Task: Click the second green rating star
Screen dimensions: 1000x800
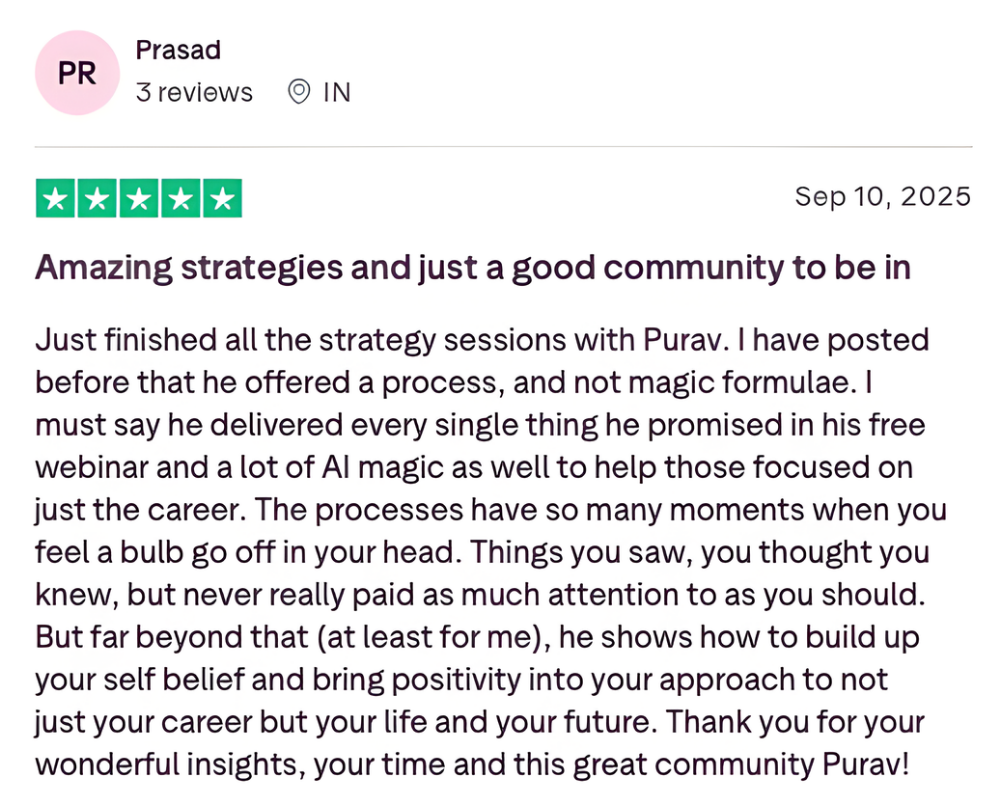Action: tap(97, 198)
